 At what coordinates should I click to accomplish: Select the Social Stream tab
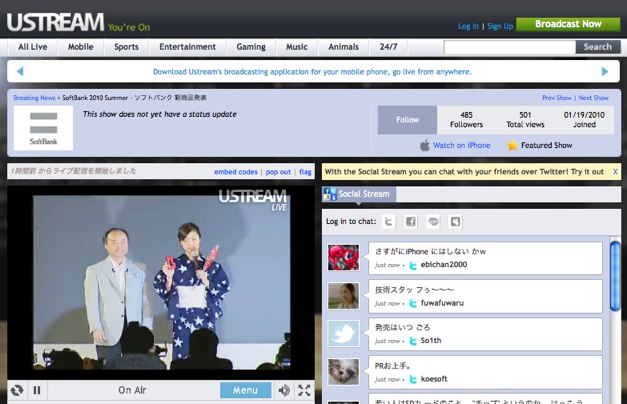point(359,194)
